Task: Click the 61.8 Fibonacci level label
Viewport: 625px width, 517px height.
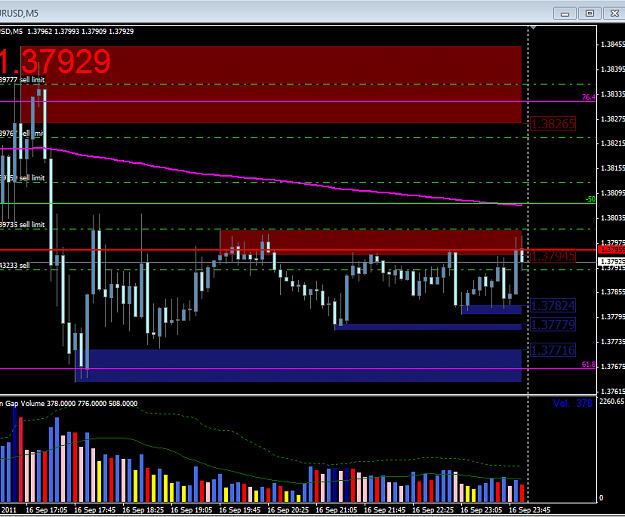Action: pyautogui.click(x=588, y=364)
